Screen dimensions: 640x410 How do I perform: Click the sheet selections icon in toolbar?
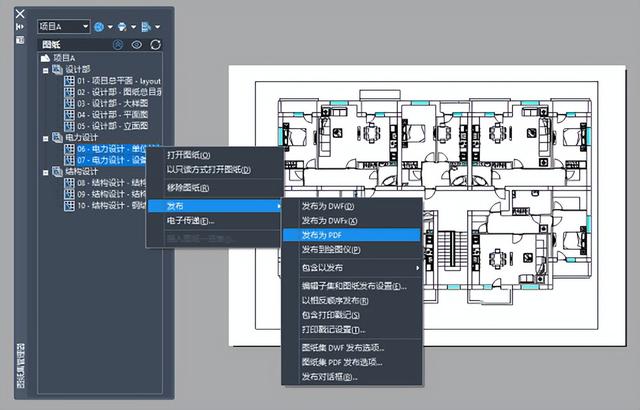(147, 26)
